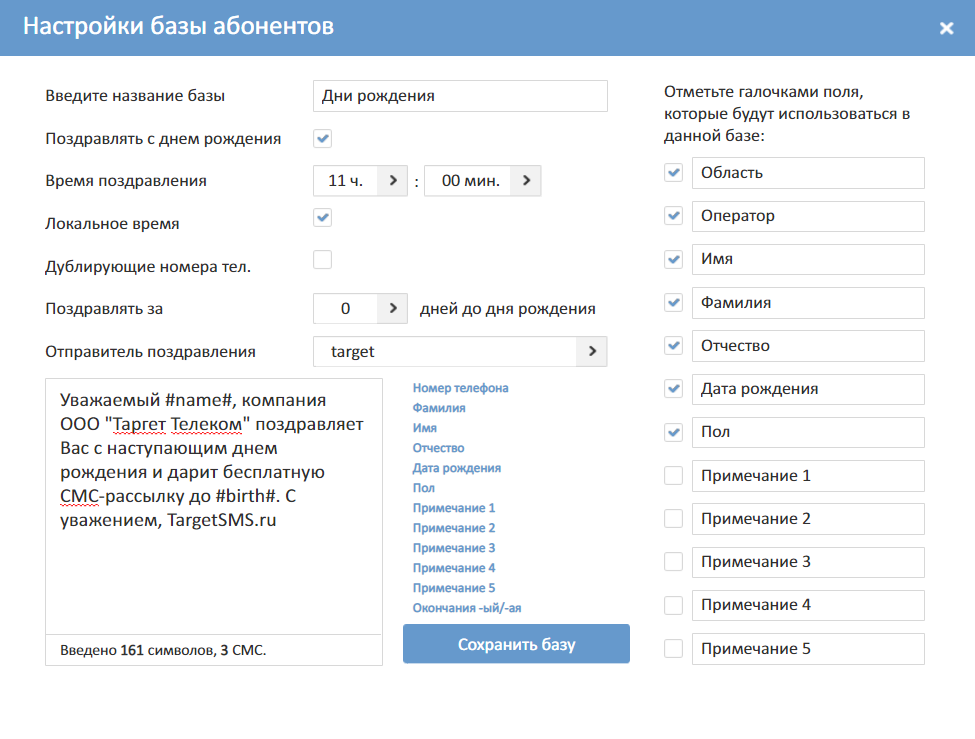The height and width of the screenshot is (739, 975).
Task: Uncheck the 'Область' field checkbox
Action: coord(673,173)
